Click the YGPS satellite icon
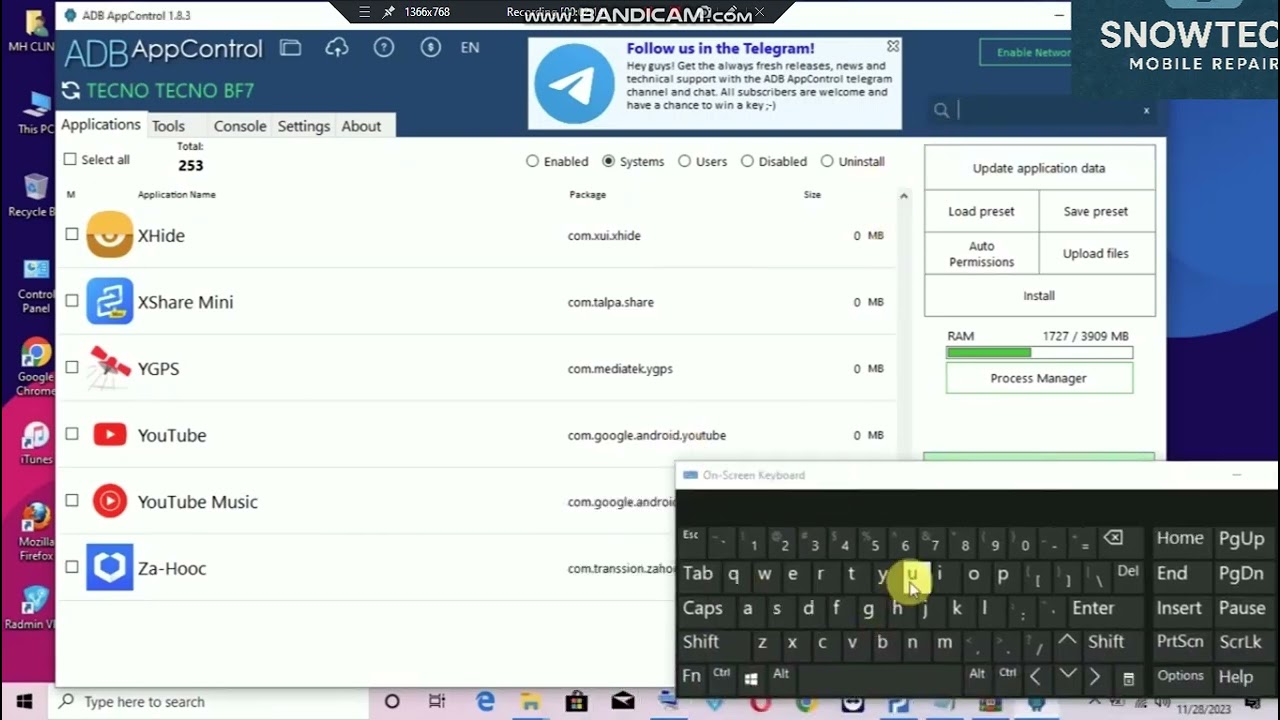Viewport: 1280px width, 720px height. 109,368
